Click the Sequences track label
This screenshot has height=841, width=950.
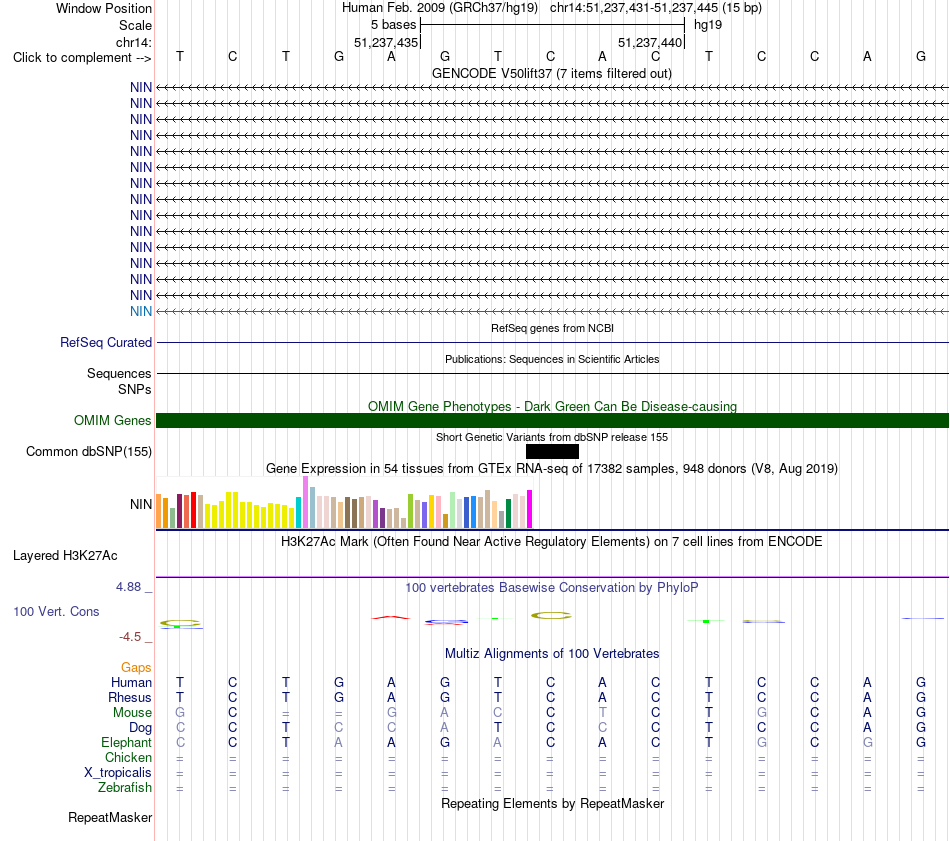click(x=119, y=373)
